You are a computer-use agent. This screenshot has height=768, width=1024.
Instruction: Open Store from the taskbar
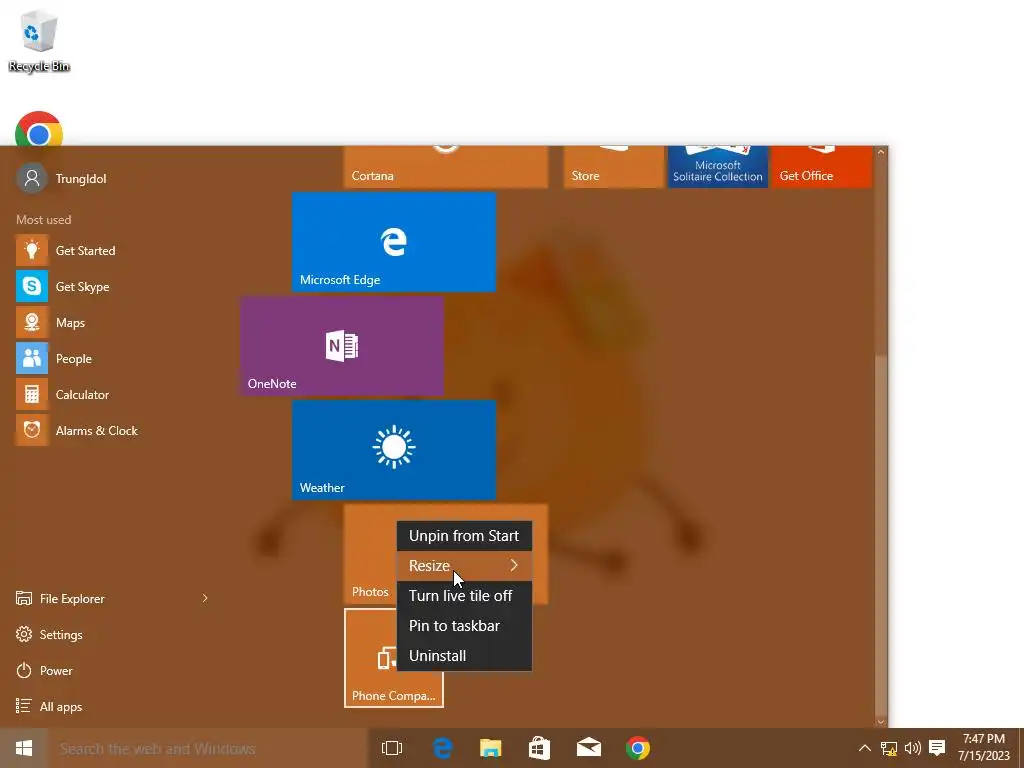pos(539,748)
